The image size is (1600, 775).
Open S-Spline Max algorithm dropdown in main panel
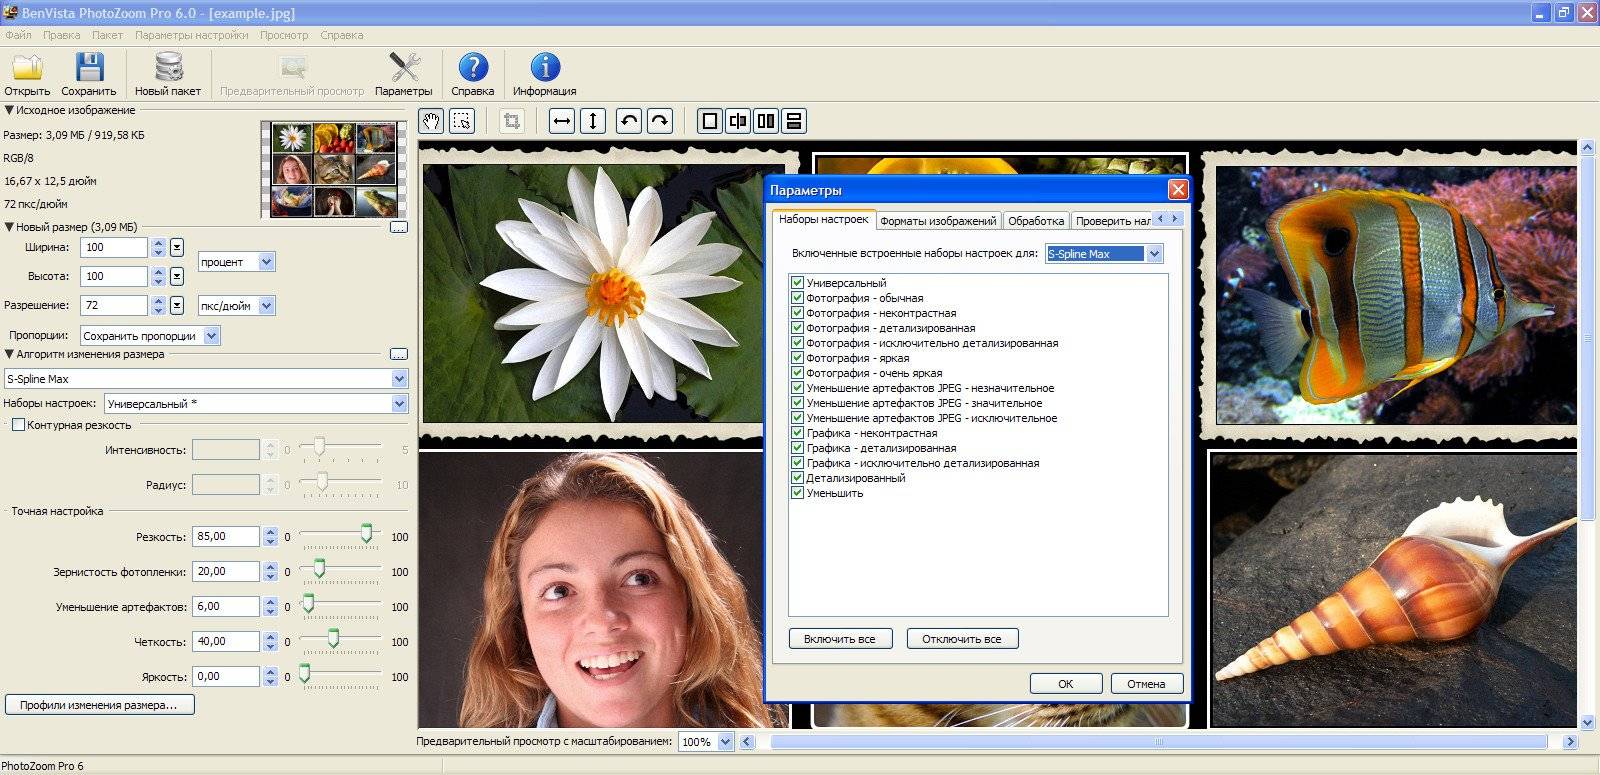point(205,379)
